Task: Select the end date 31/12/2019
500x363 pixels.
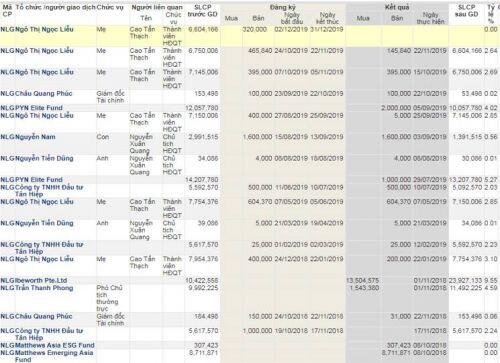Action: (x=327, y=29)
